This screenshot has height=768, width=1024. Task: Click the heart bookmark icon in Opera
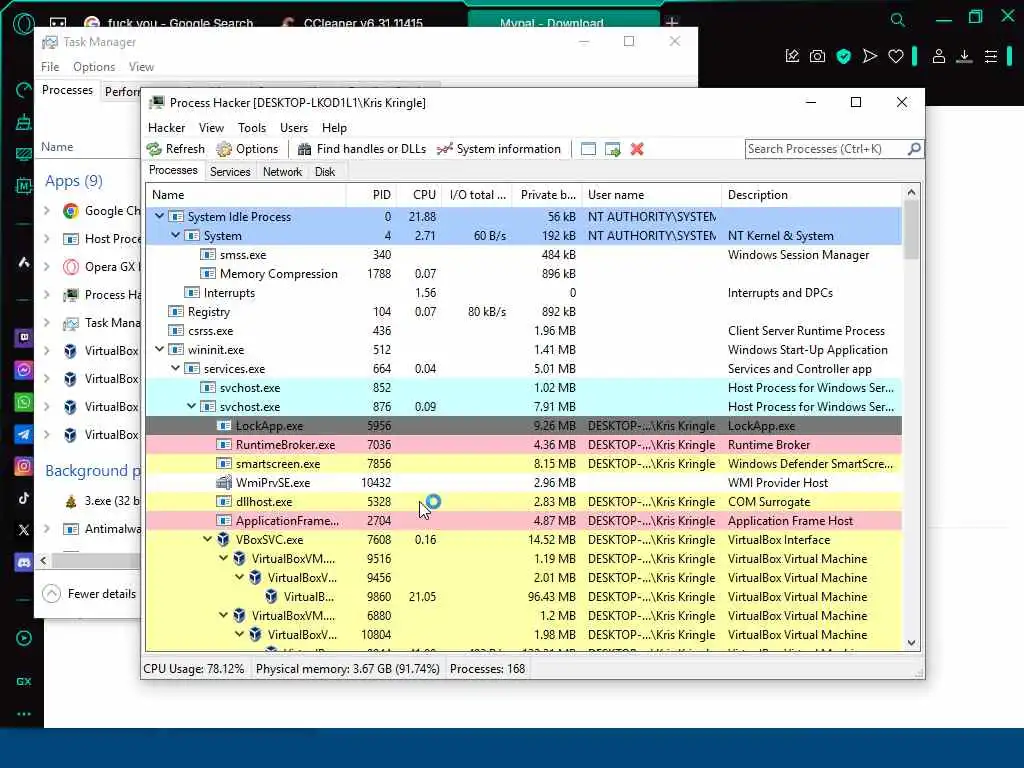point(896,57)
